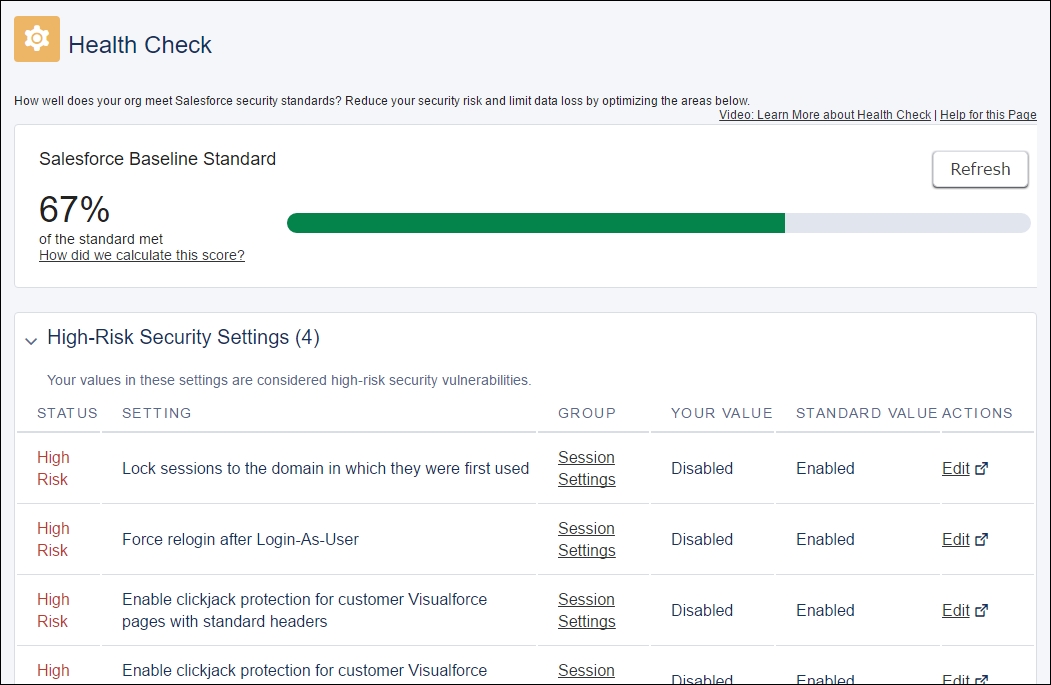This screenshot has width=1051, height=685.
Task: Open Session Settings group for Lock sessions row
Action: pyautogui.click(x=586, y=469)
